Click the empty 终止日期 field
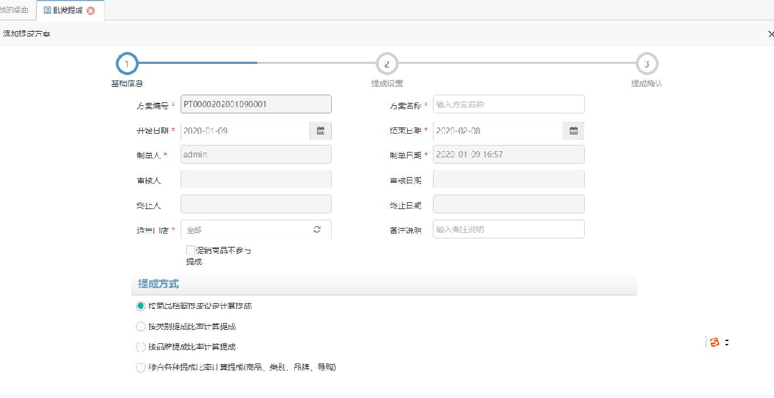The height and width of the screenshot is (398, 774). click(509, 204)
